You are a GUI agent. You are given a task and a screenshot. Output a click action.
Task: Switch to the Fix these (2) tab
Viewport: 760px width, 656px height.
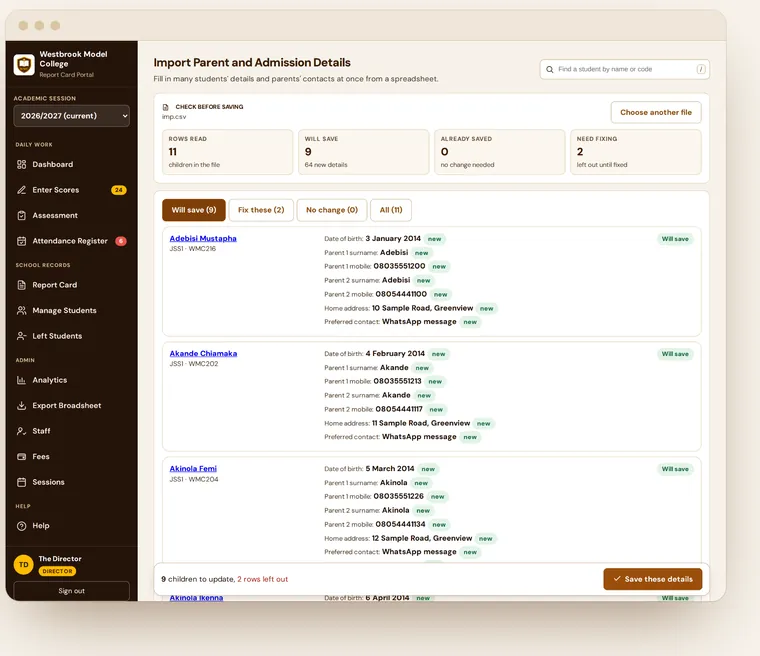pos(261,210)
